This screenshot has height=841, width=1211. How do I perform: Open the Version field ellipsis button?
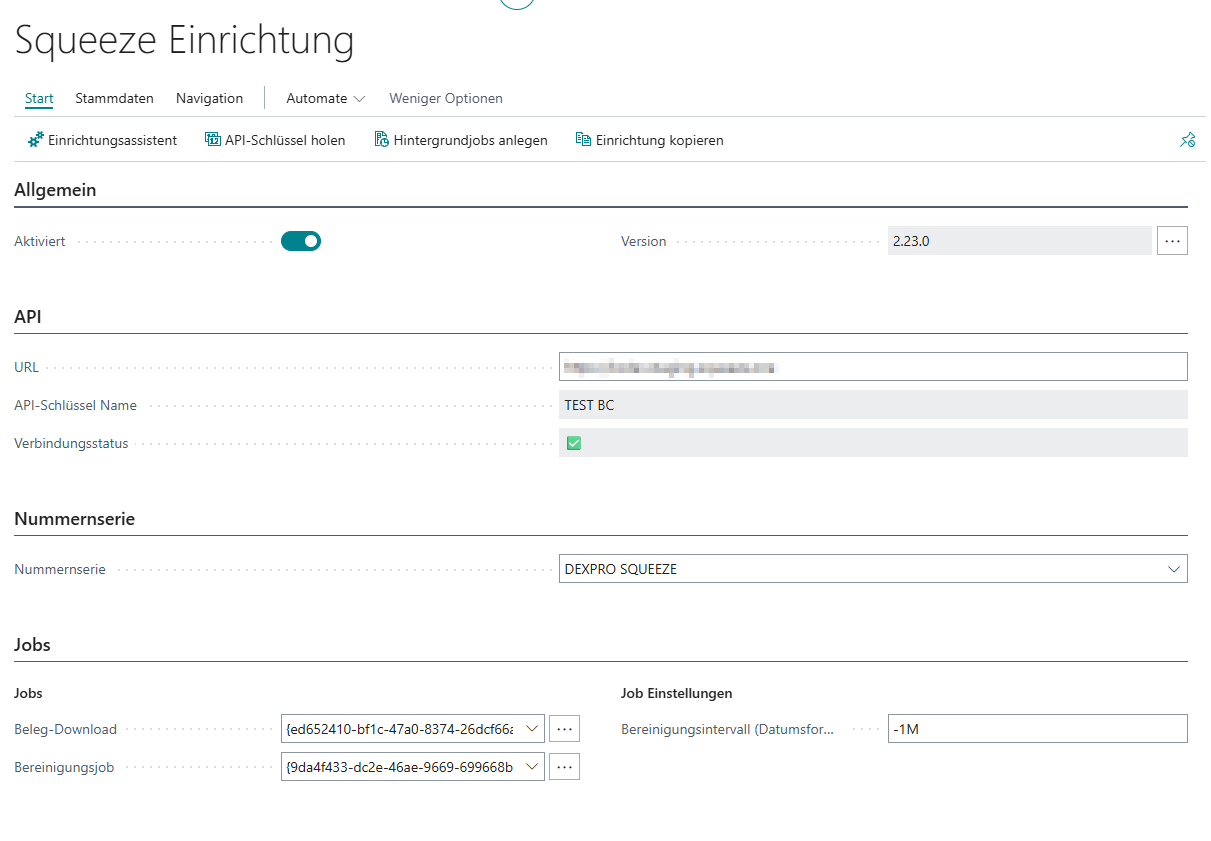(1172, 241)
